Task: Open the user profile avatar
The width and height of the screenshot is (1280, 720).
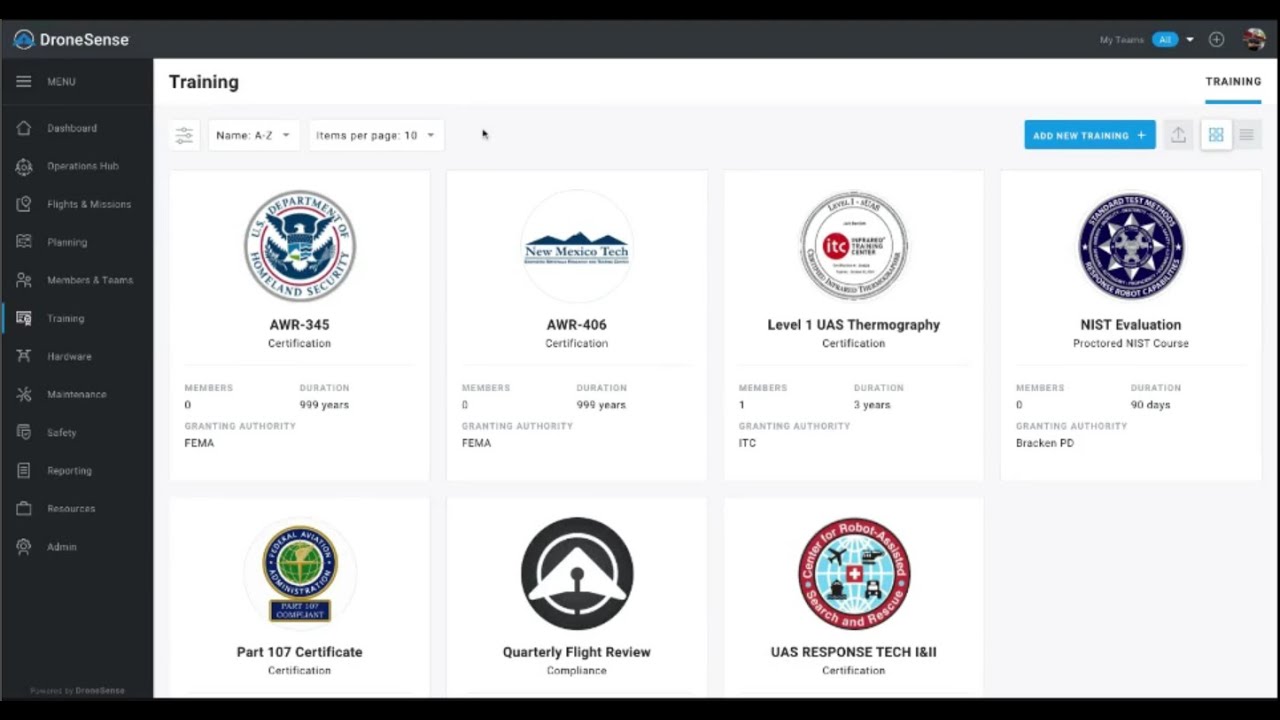Action: click(1254, 40)
